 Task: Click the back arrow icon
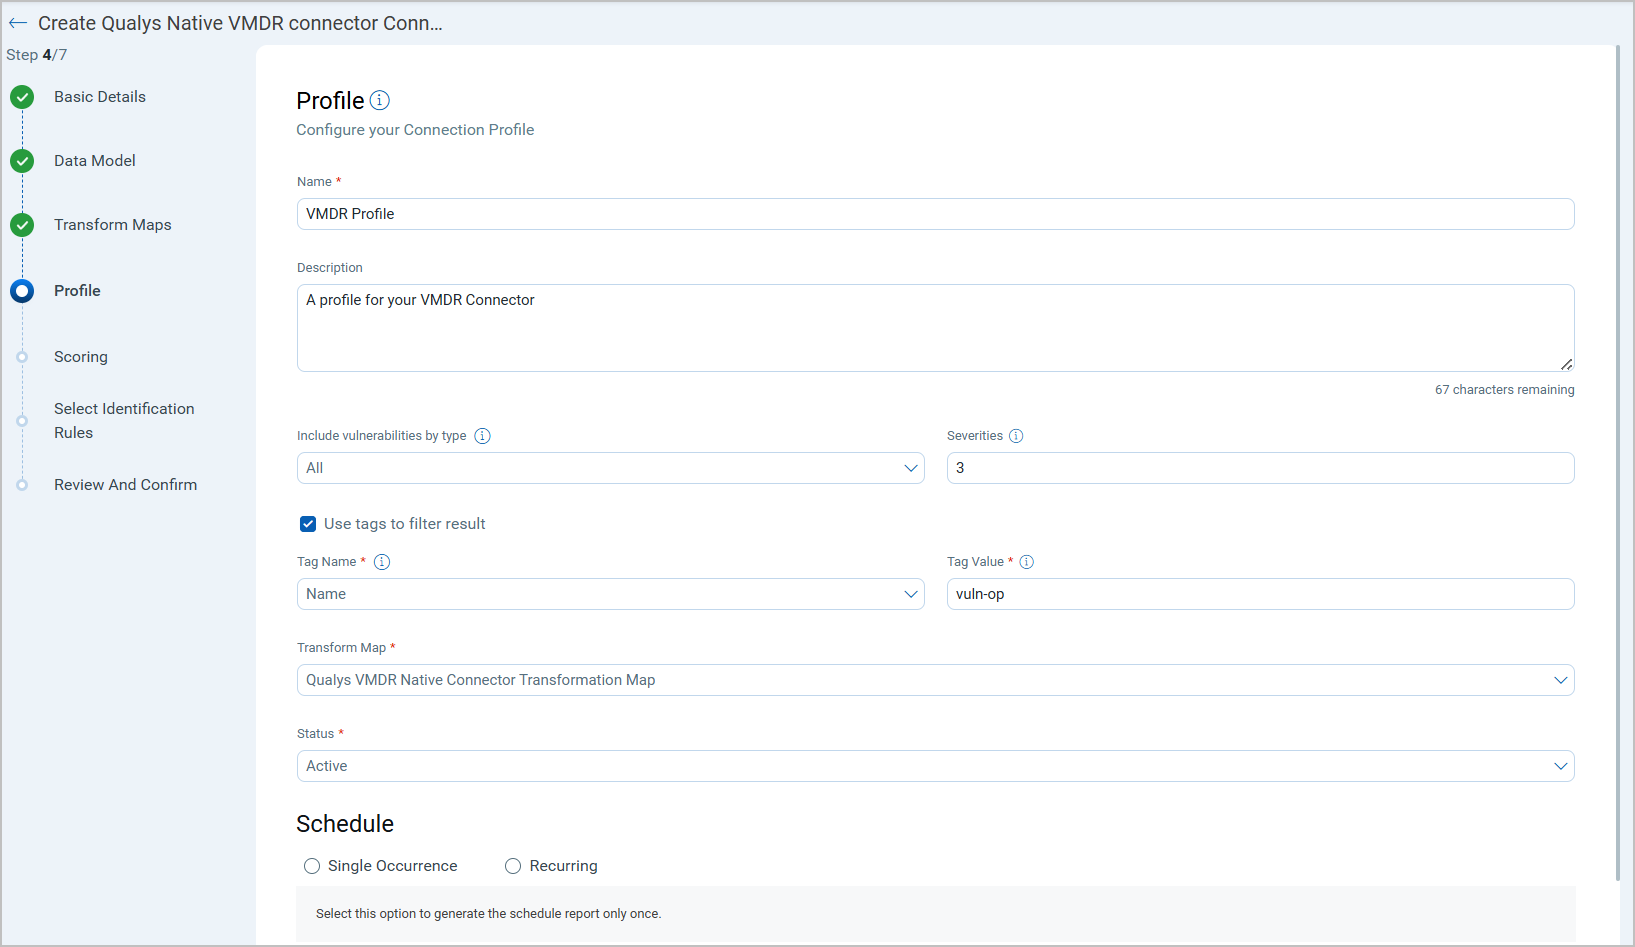pos(18,23)
